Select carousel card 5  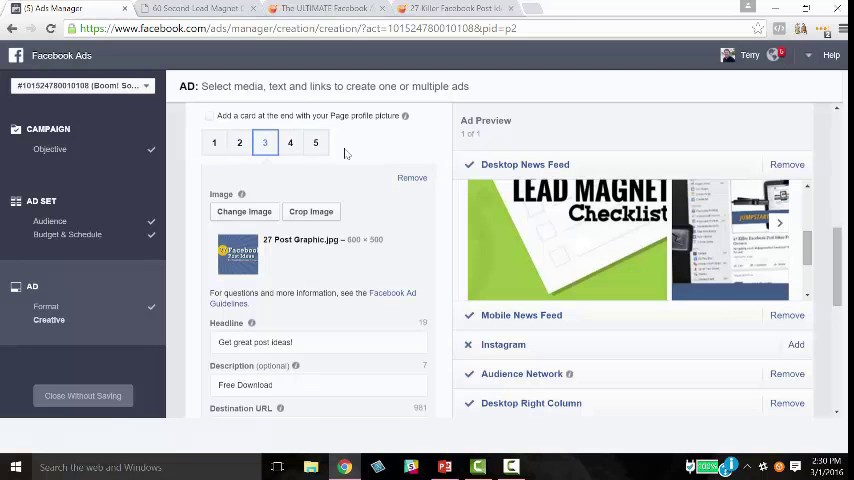[x=316, y=143]
